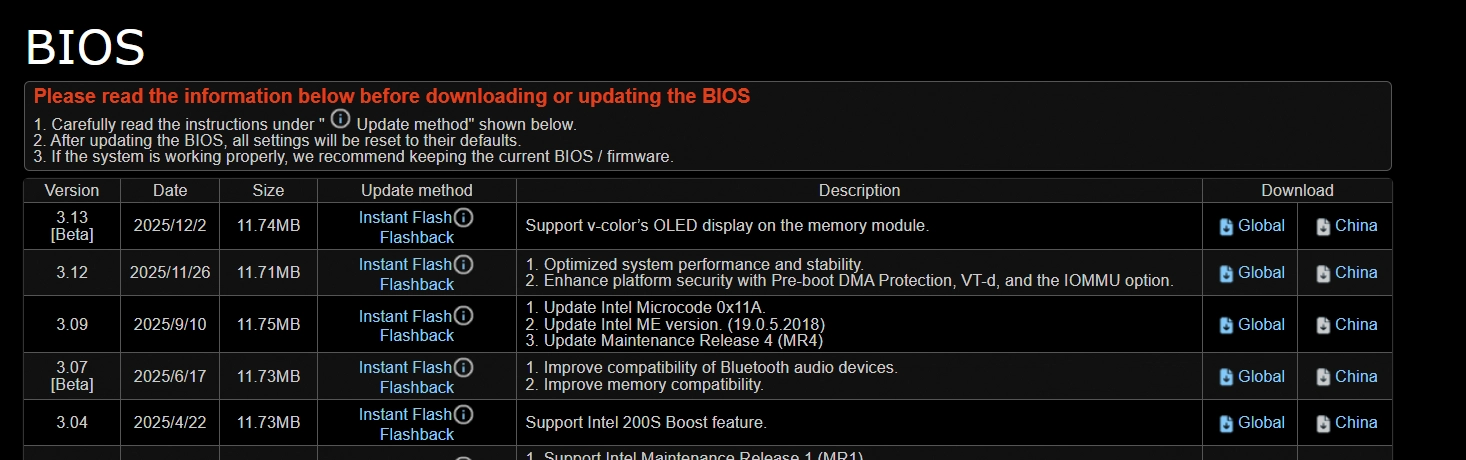The height and width of the screenshot is (460, 1466).
Task: Download China BIOS for version 3.13
Action: coord(1355,226)
